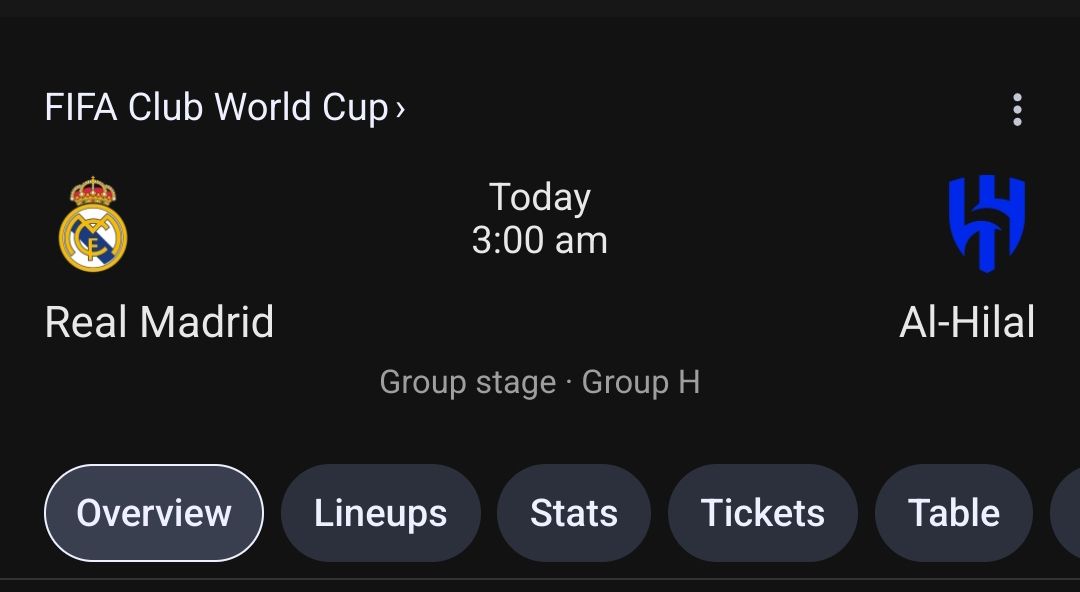Tap the blue Al-Hilal club logo
The image size is (1080, 592).
coord(987,223)
